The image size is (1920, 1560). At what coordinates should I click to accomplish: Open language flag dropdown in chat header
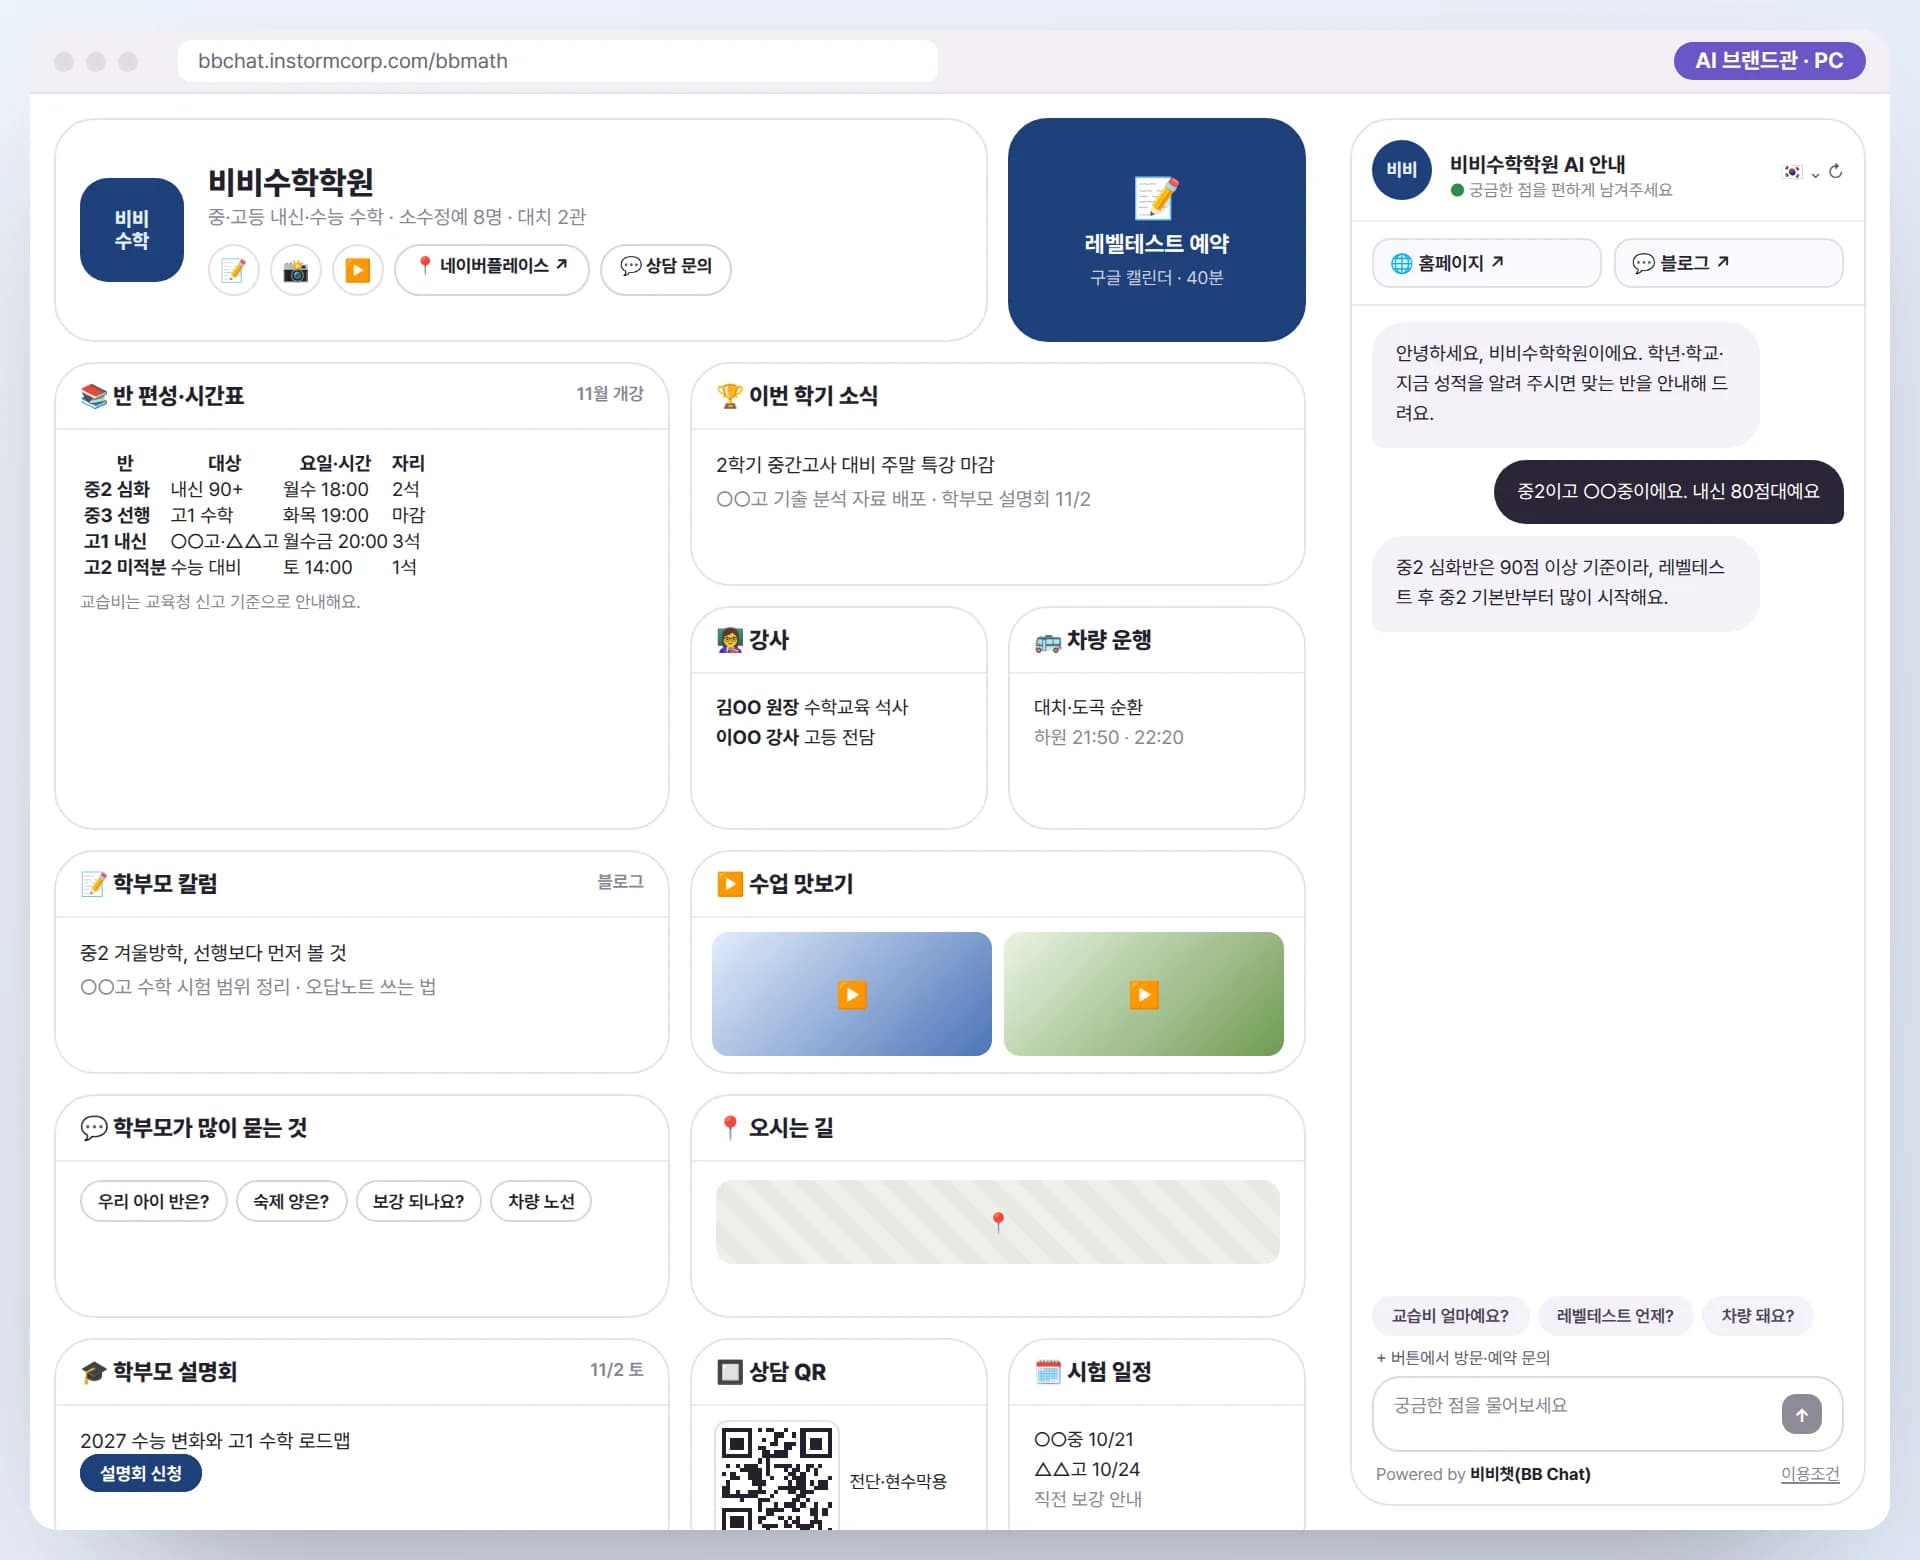[x=1800, y=172]
